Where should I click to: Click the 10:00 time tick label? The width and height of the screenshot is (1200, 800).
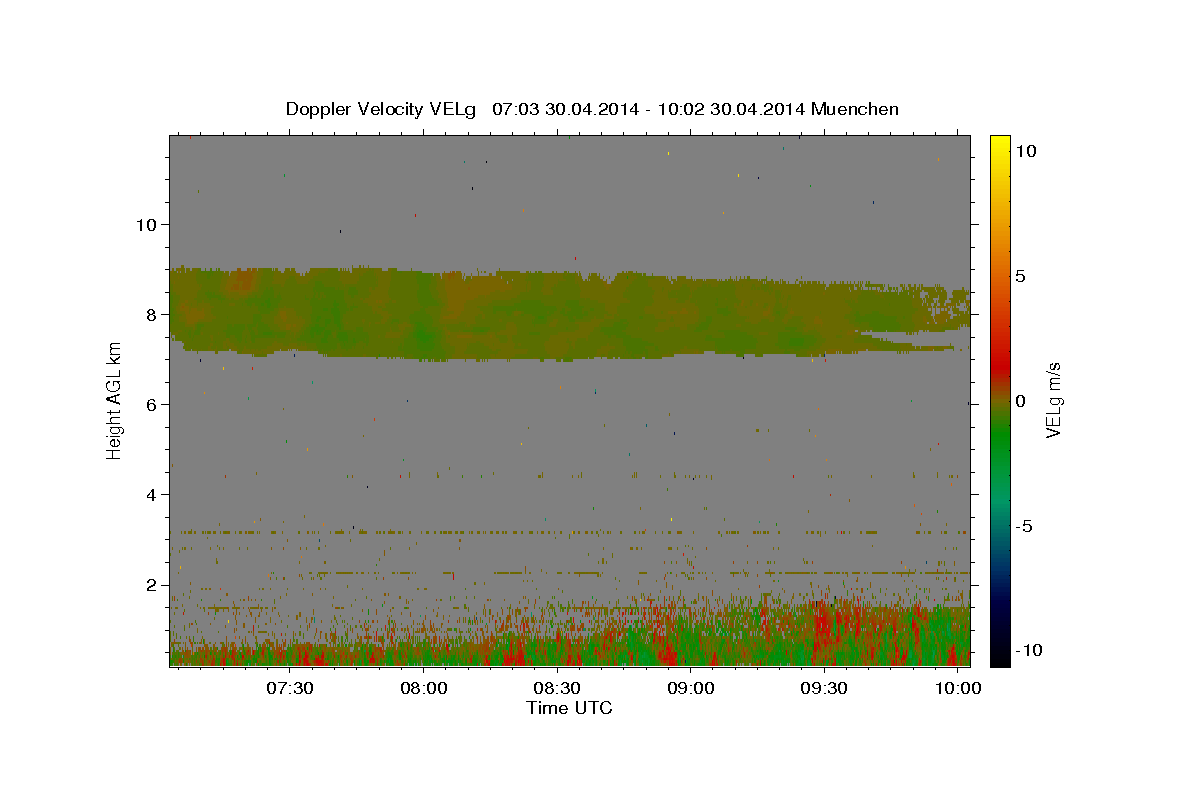959,688
